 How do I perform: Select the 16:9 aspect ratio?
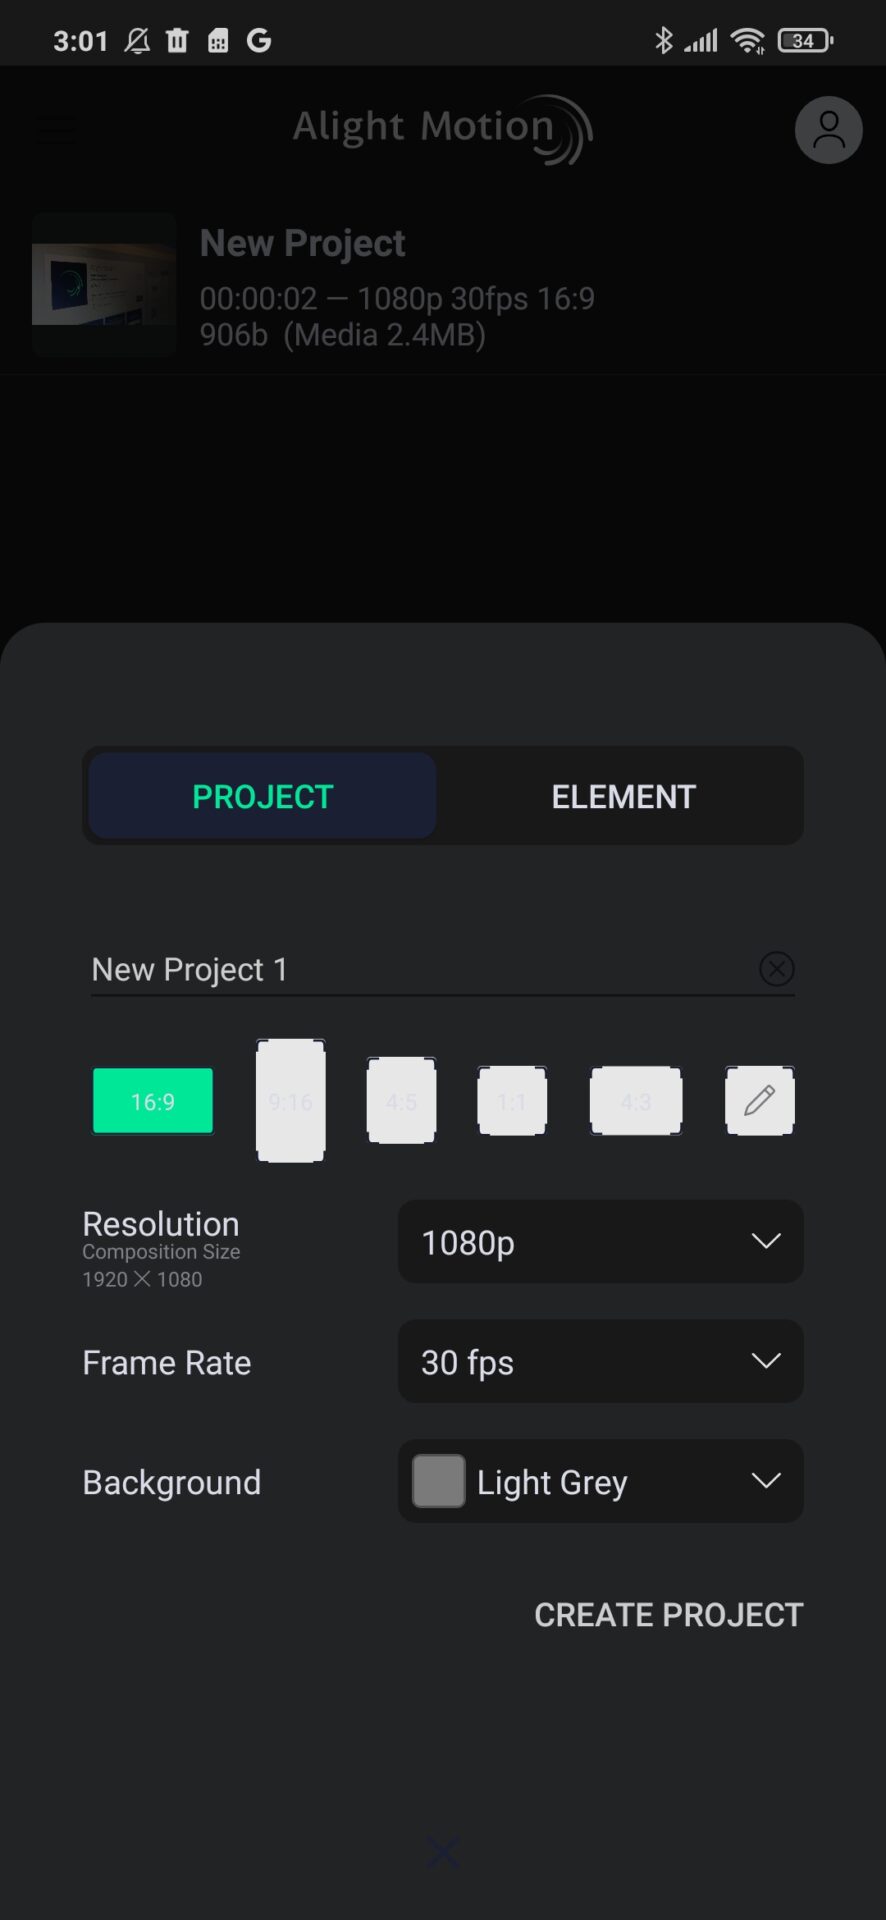tap(153, 1101)
